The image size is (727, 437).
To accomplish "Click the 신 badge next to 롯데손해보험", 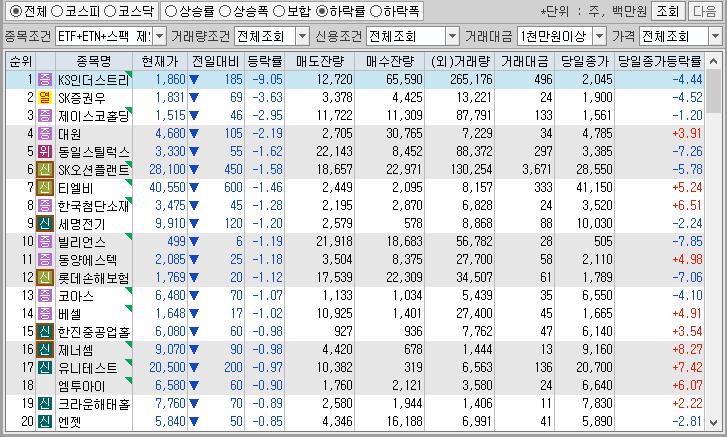I will tap(45, 278).
